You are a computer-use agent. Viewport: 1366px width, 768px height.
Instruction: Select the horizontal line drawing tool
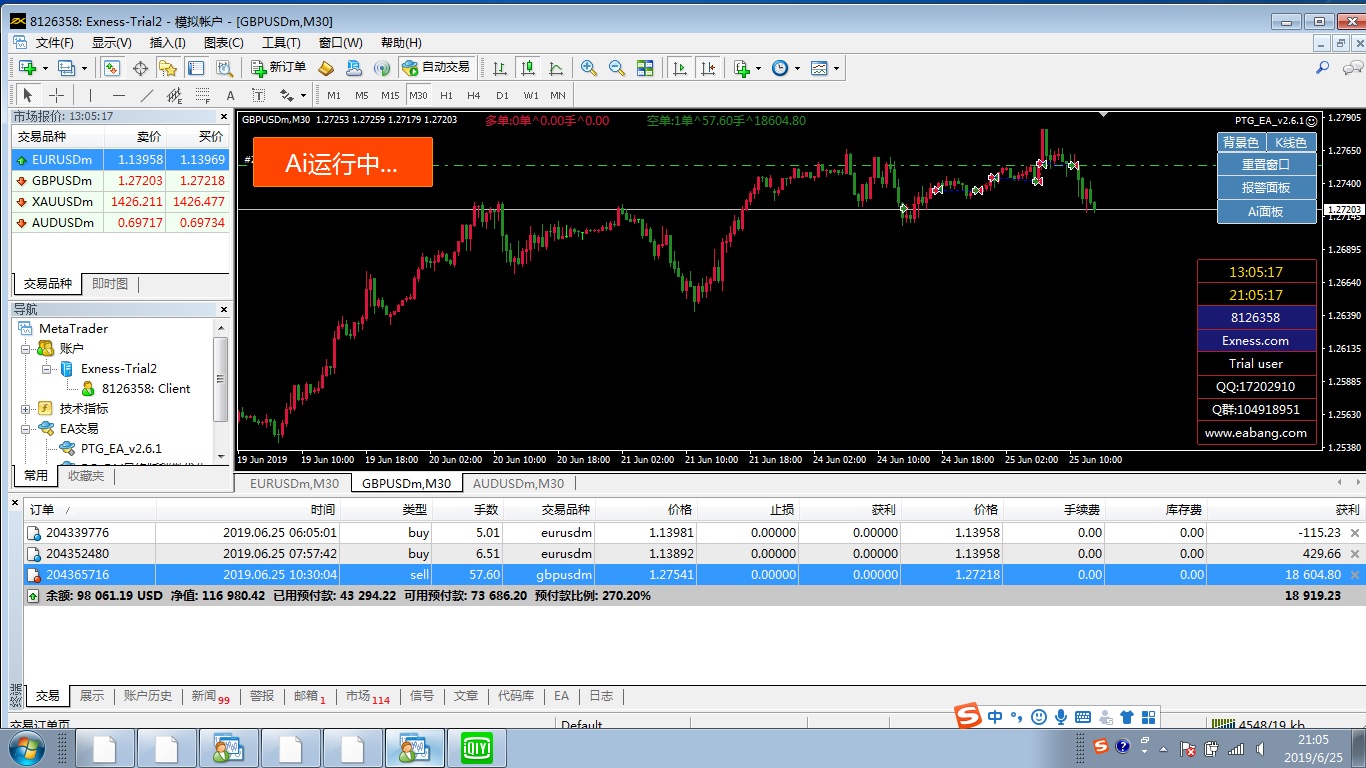pos(119,95)
